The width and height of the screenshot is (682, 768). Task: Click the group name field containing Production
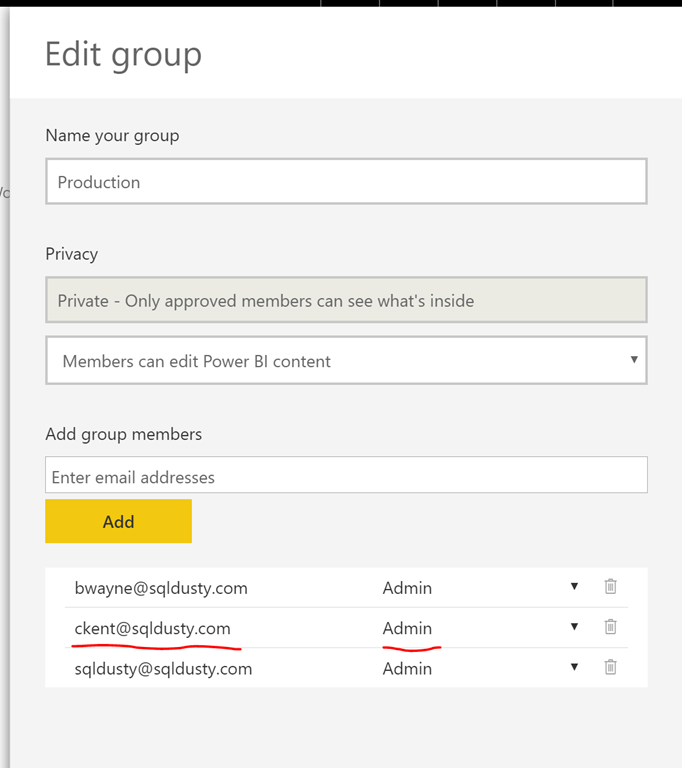pos(346,182)
